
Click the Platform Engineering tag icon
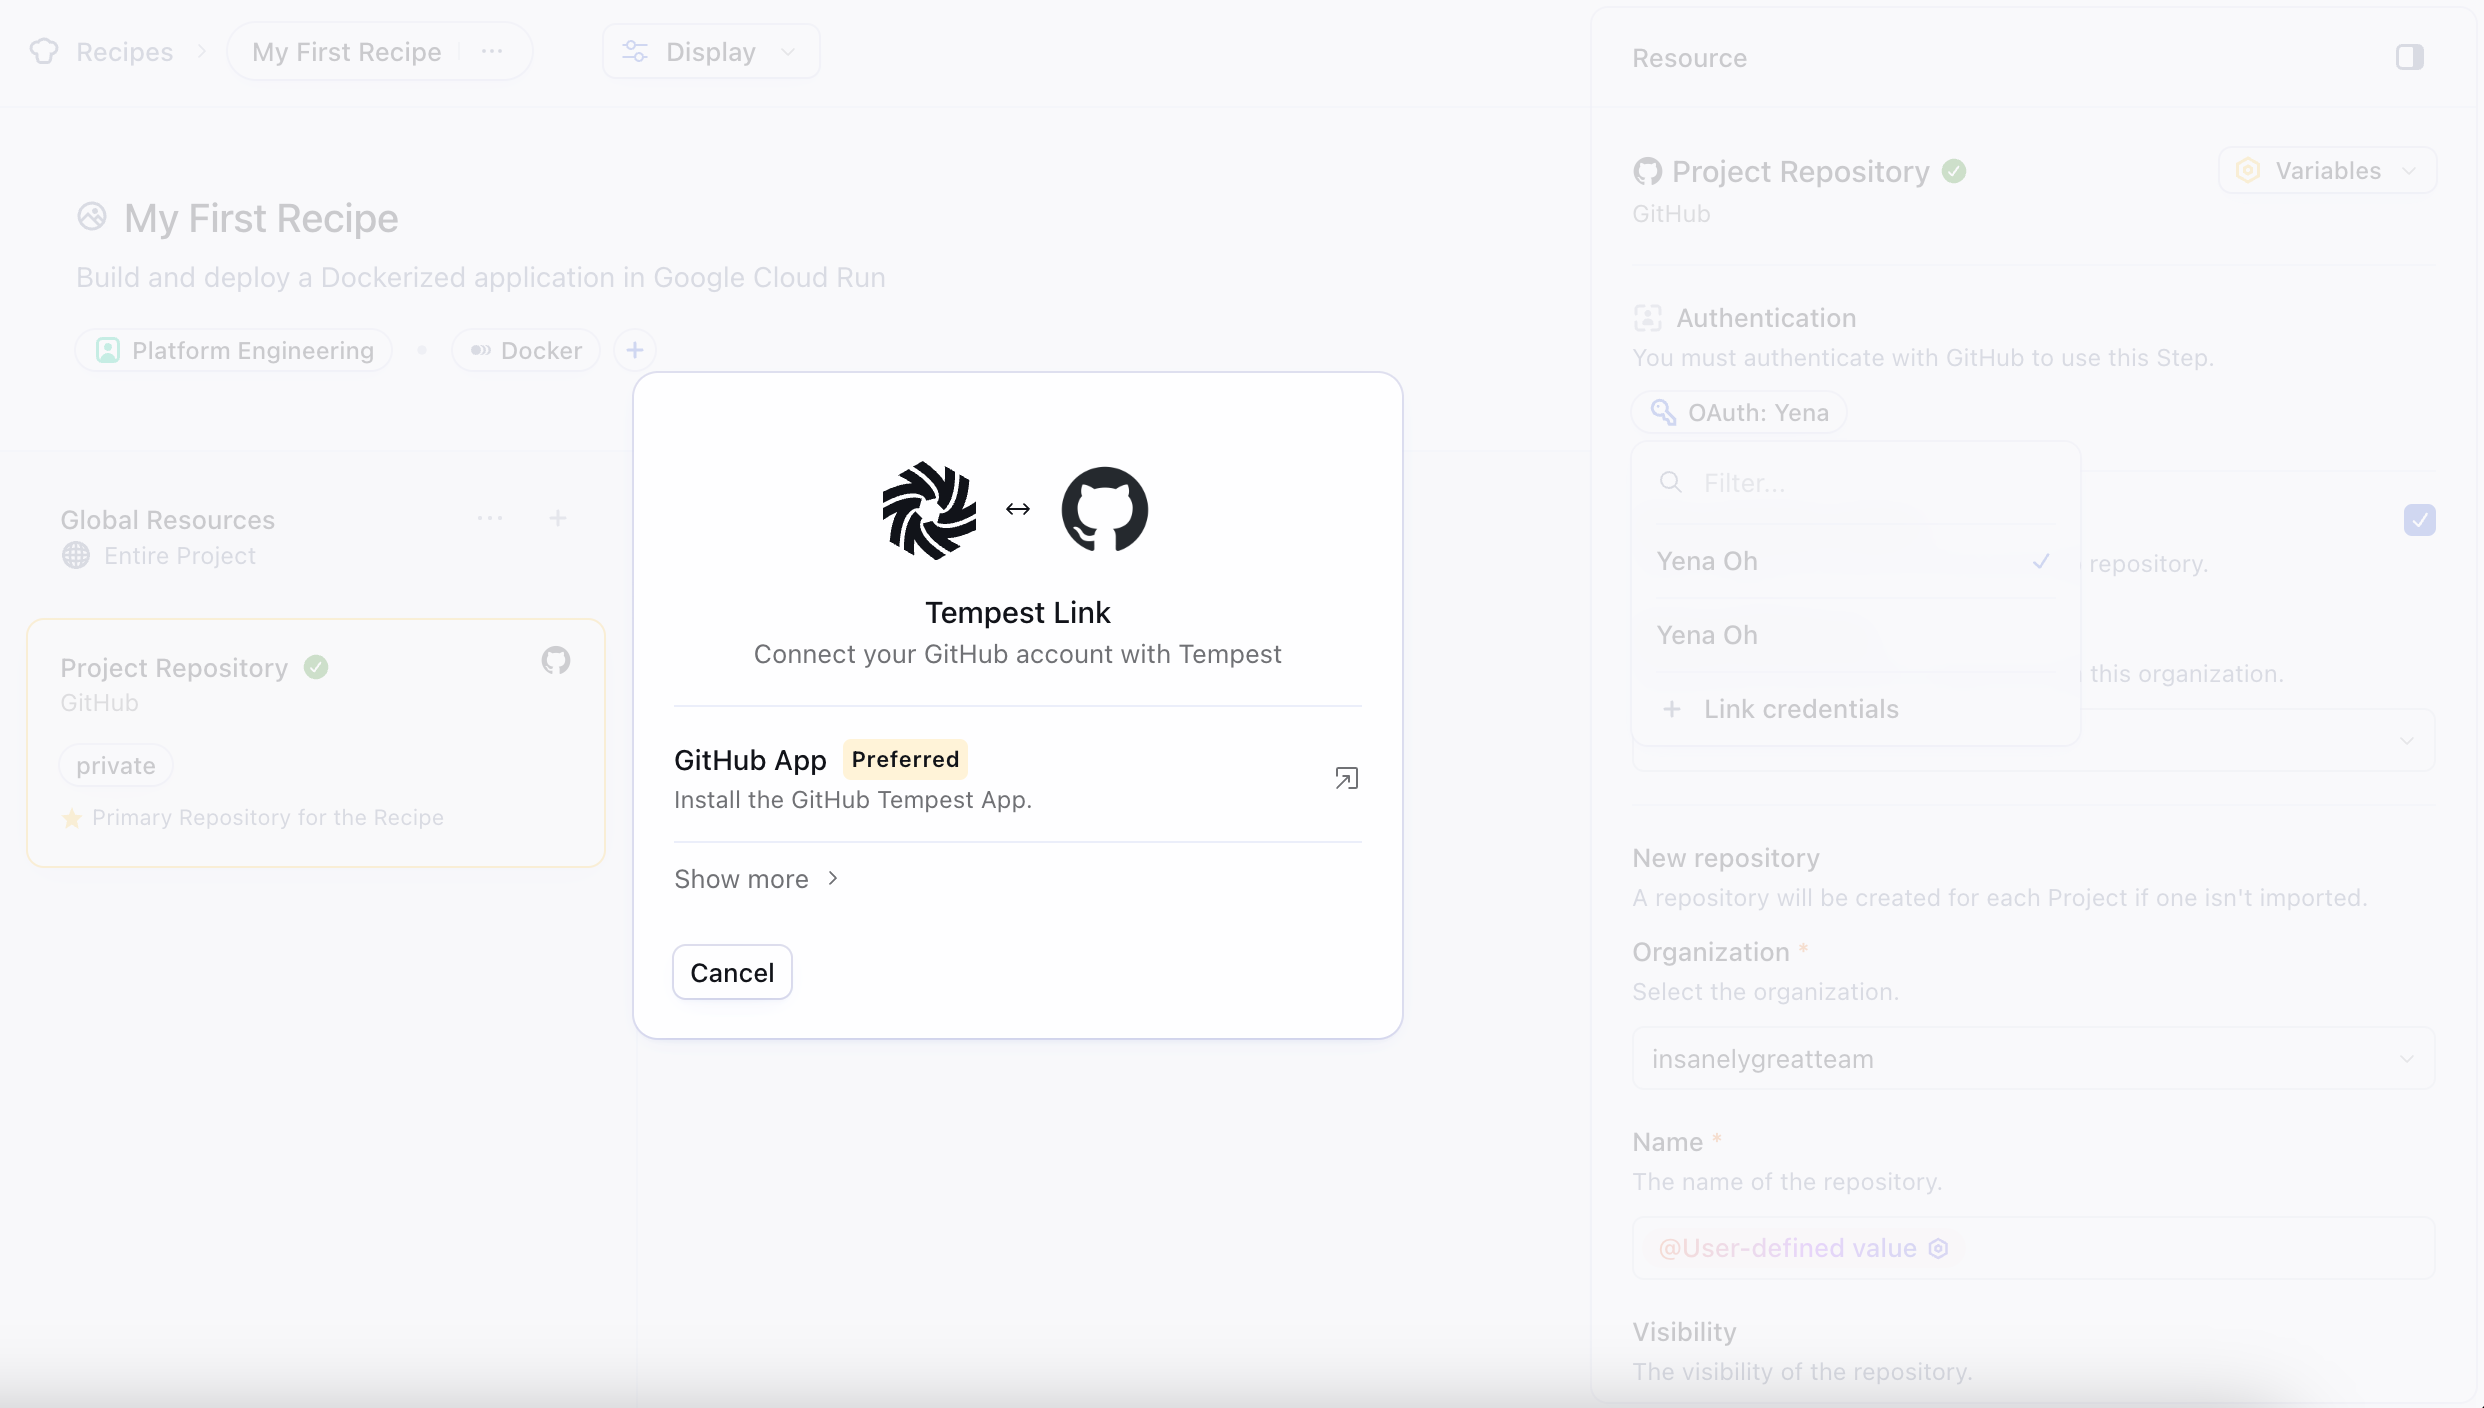coord(107,350)
